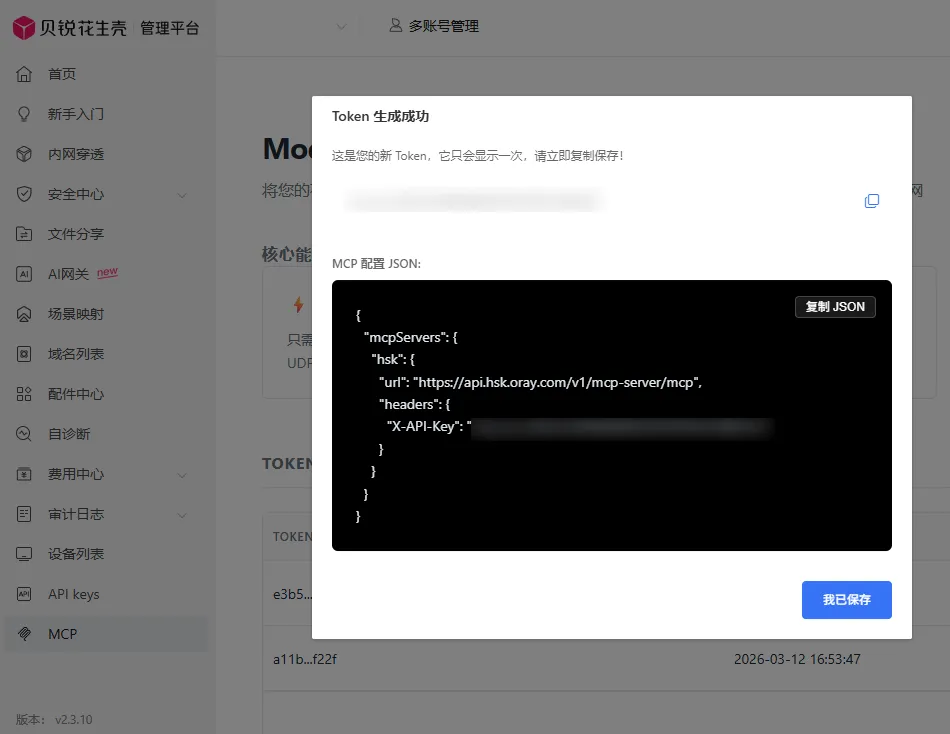950x734 pixels.
Task: Click the 我已保存 button
Action: [x=846, y=600]
